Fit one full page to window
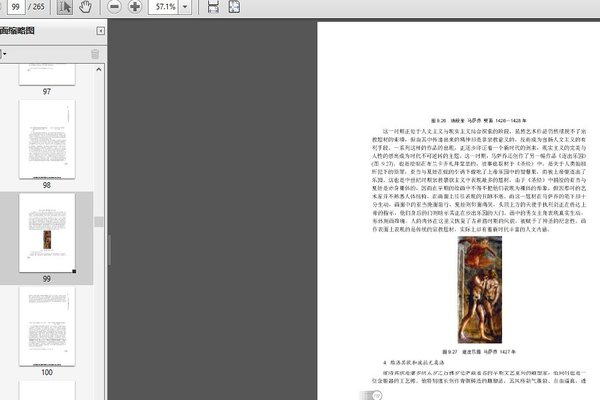The width and height of the screenshot is (600, 400). tap(234, 7)
